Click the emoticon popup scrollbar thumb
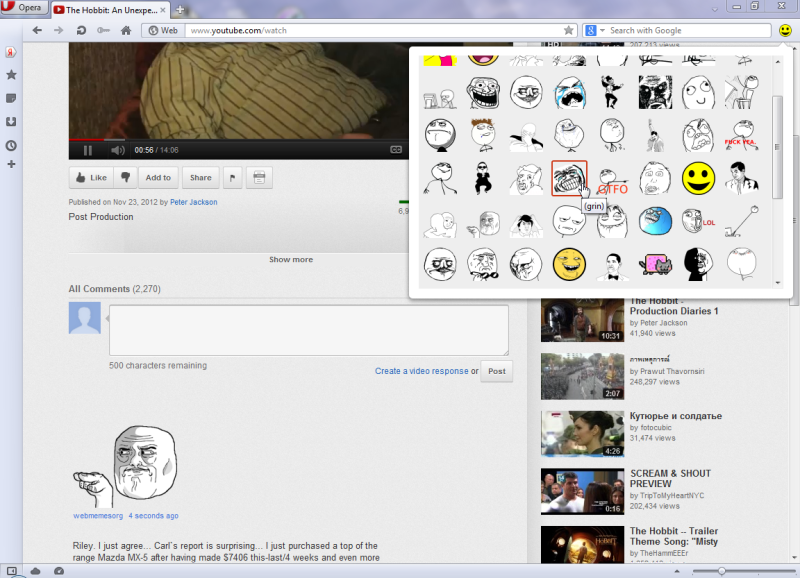800x578 pixels. pyautogui.click(x=778, y=147)
